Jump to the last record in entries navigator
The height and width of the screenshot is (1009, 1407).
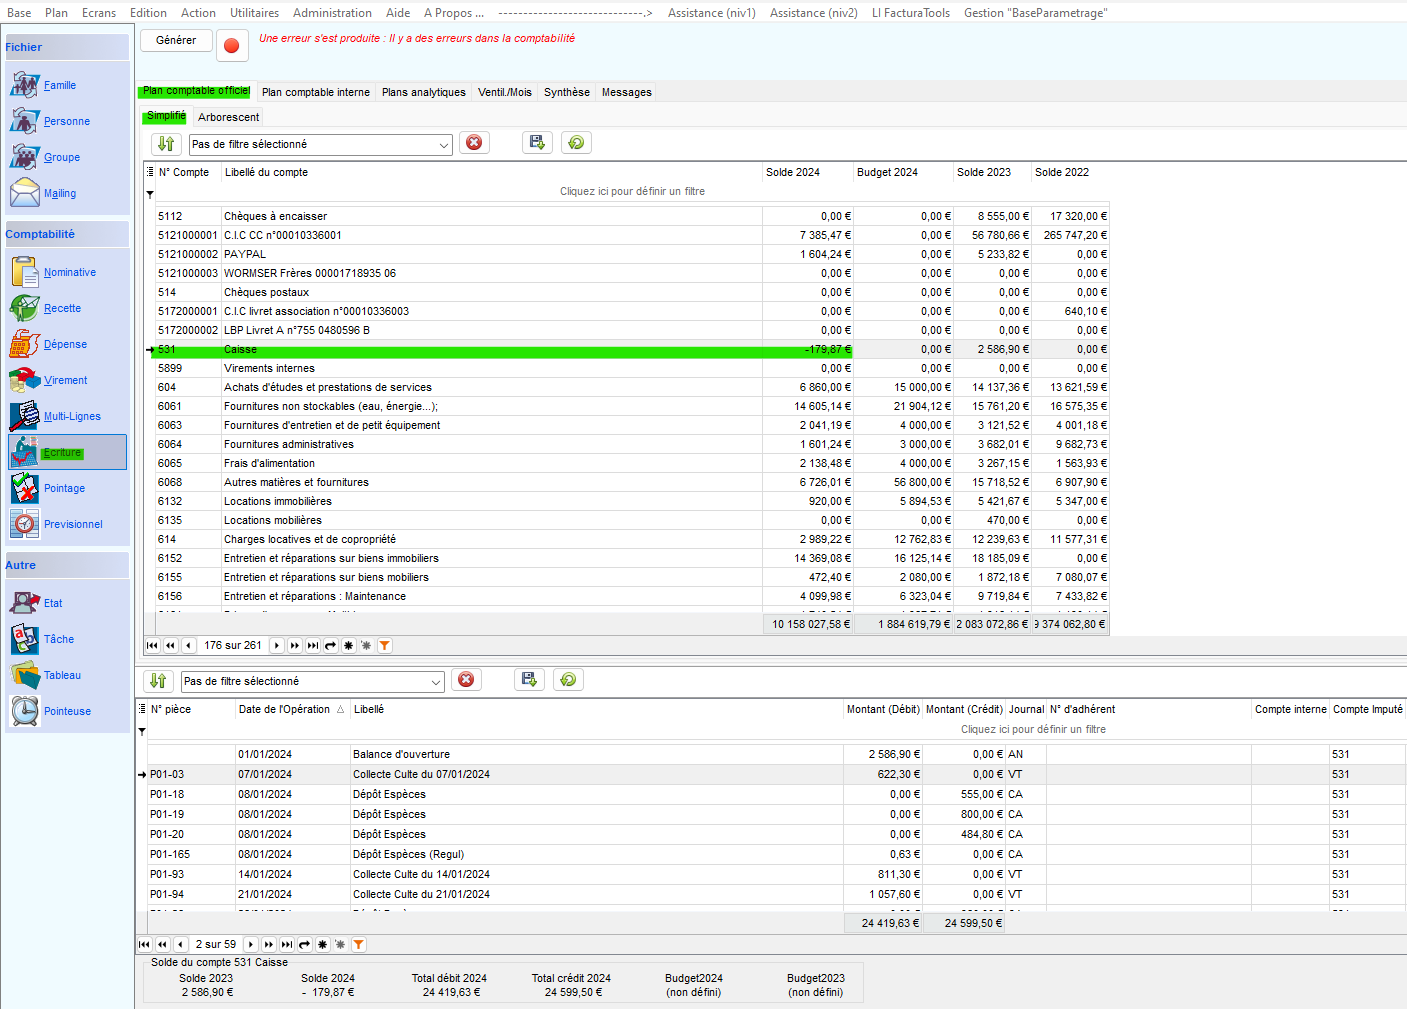tap(287, 945)
